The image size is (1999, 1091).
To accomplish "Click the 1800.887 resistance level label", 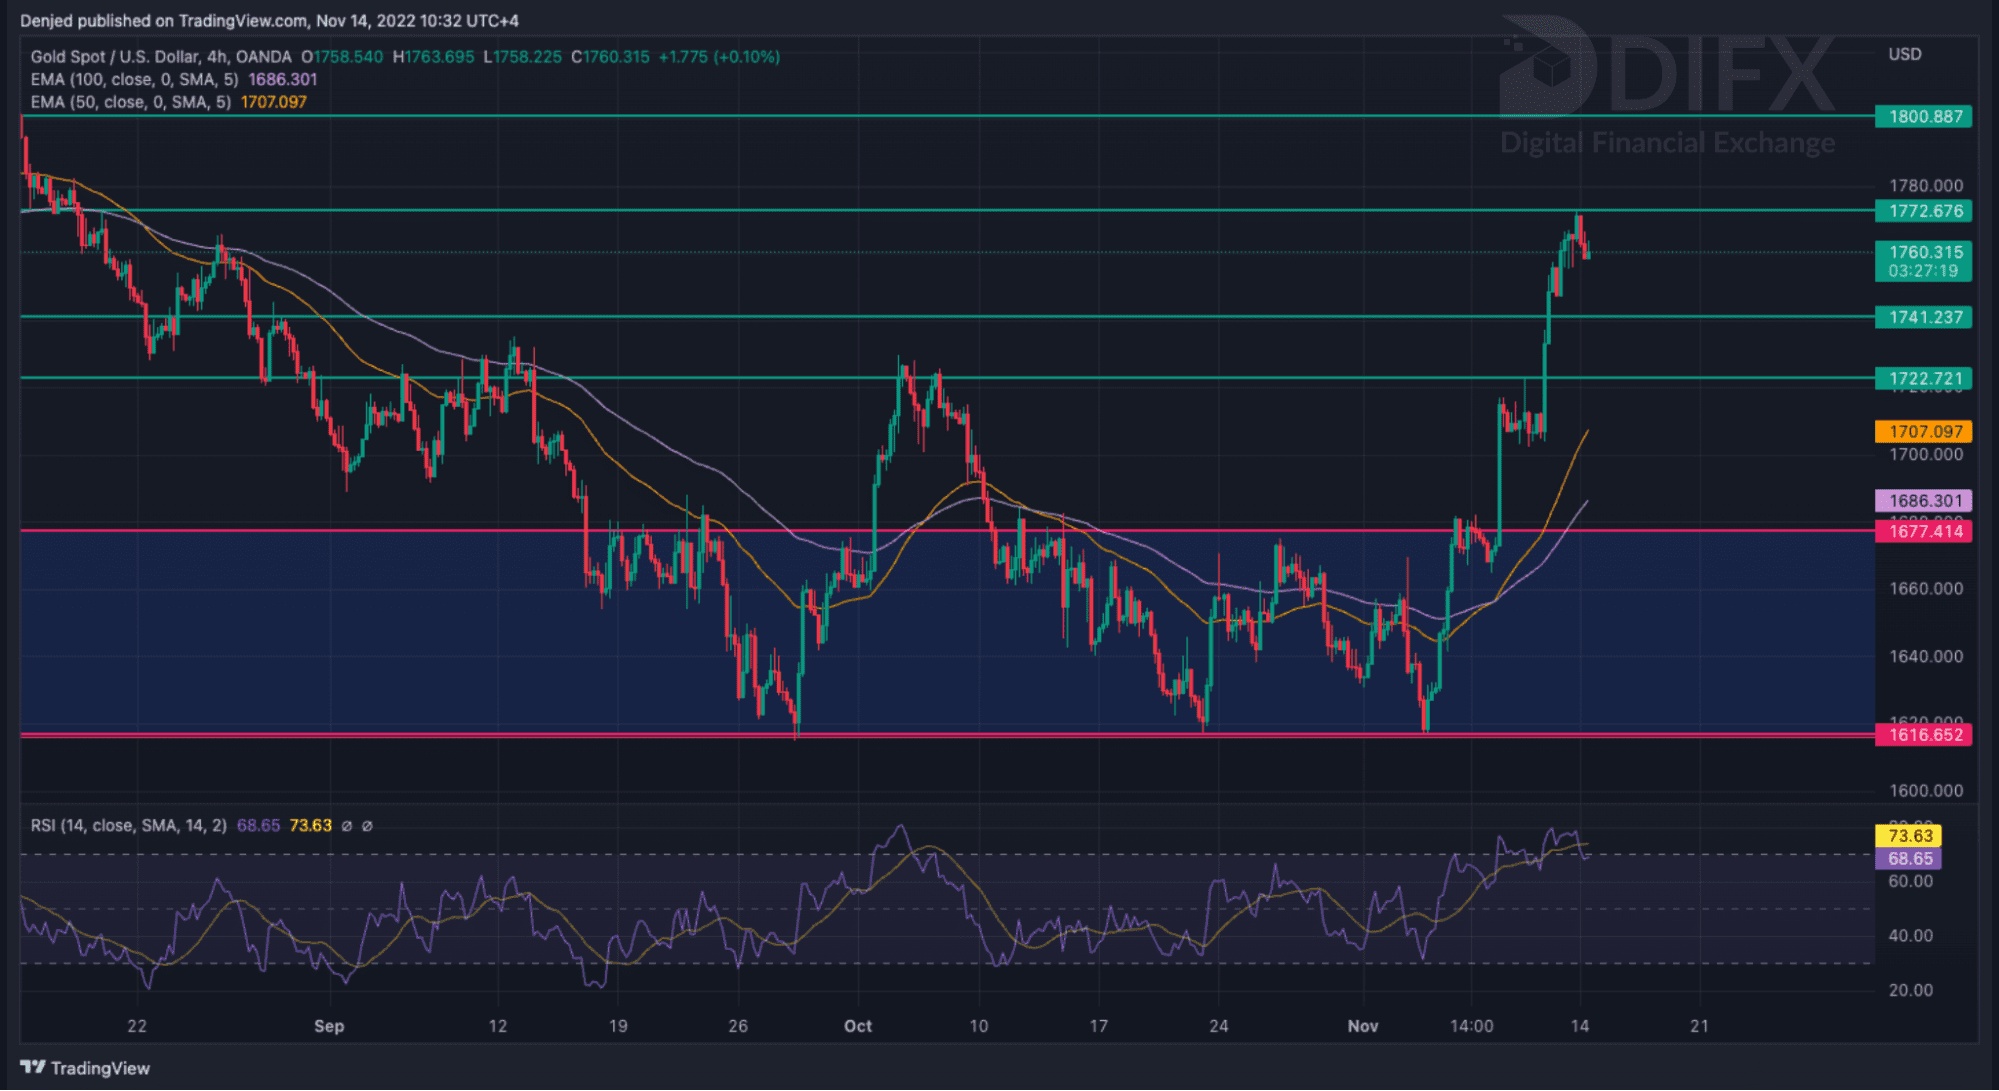I will (1924, 117).
